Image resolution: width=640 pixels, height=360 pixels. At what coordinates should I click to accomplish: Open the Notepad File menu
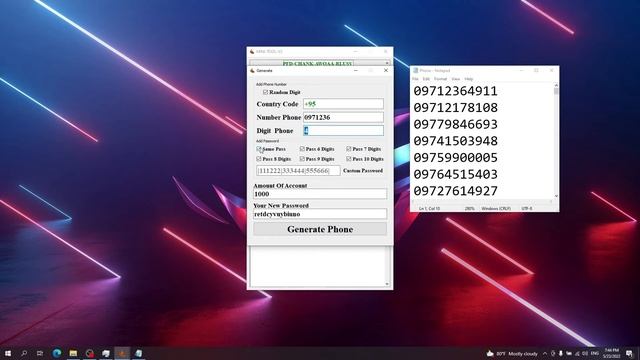(x=416, y=79)
